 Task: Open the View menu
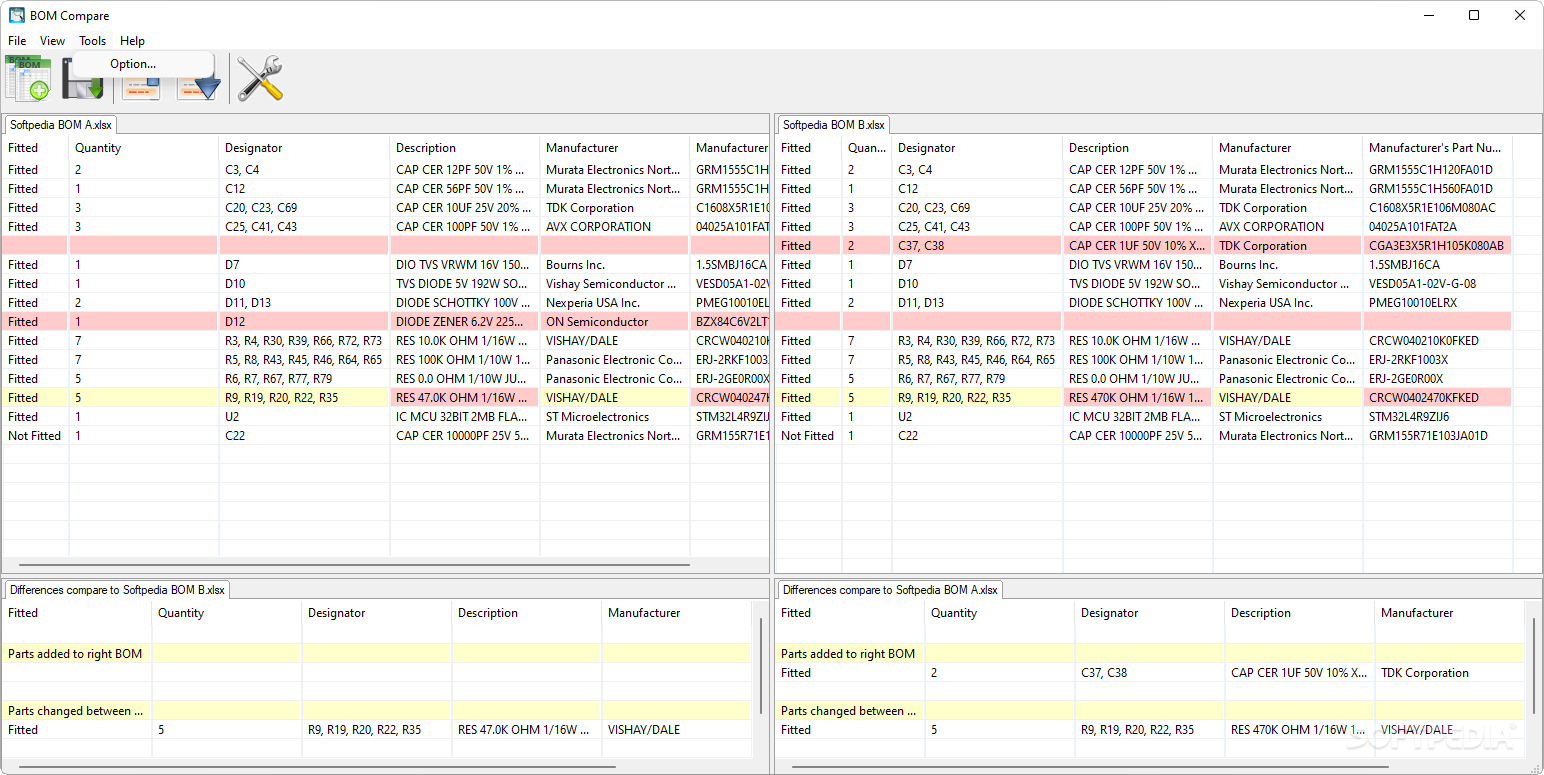[x=52, y=41]
